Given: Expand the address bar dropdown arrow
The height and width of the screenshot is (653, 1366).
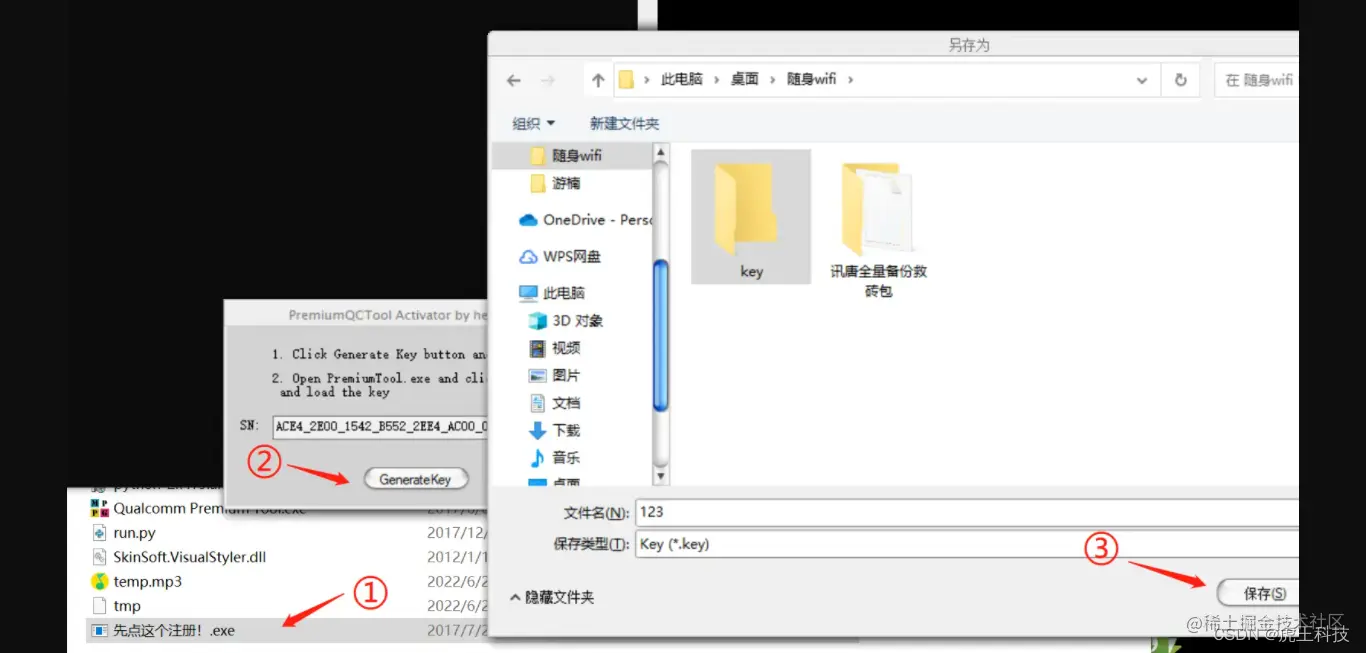Looking at the screenshot, I should point(1142,79).
